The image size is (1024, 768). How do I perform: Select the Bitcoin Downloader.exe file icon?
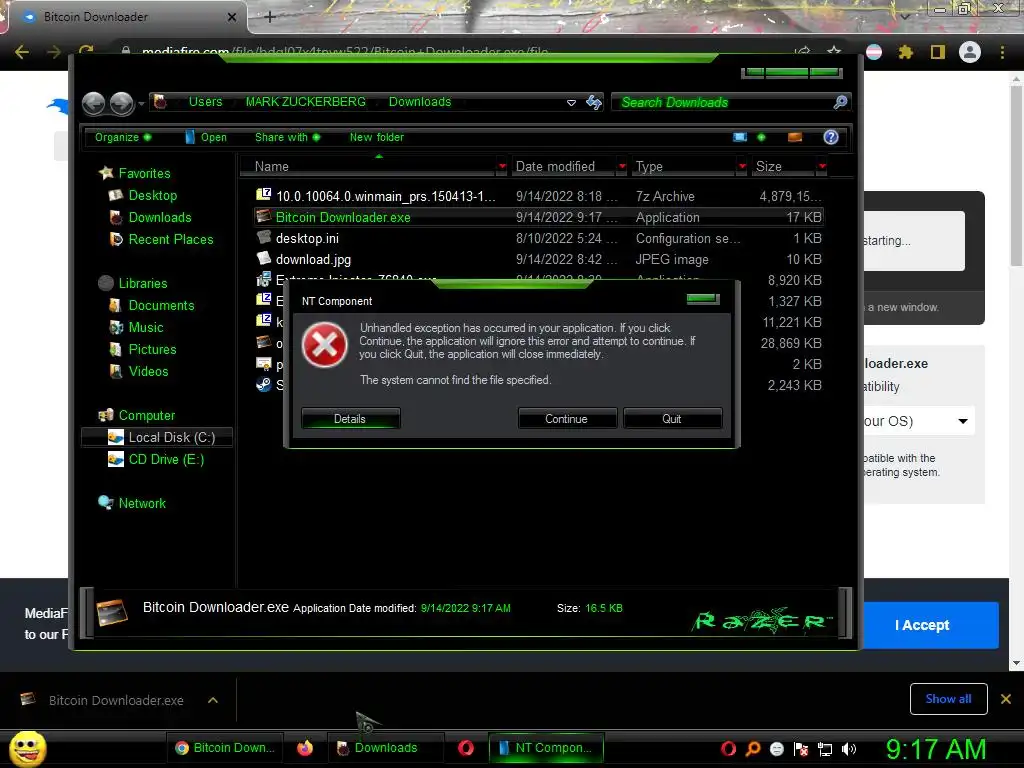click(263, 217)
